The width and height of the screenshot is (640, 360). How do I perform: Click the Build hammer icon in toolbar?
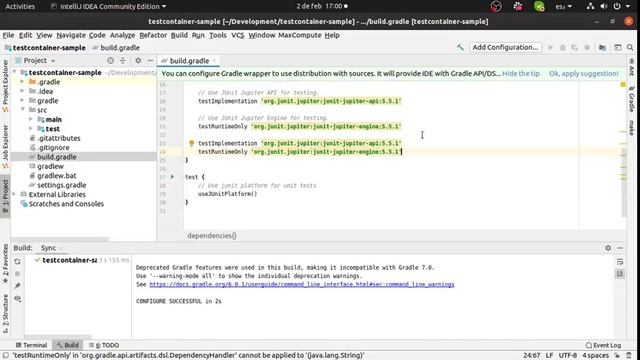point(460,47)
